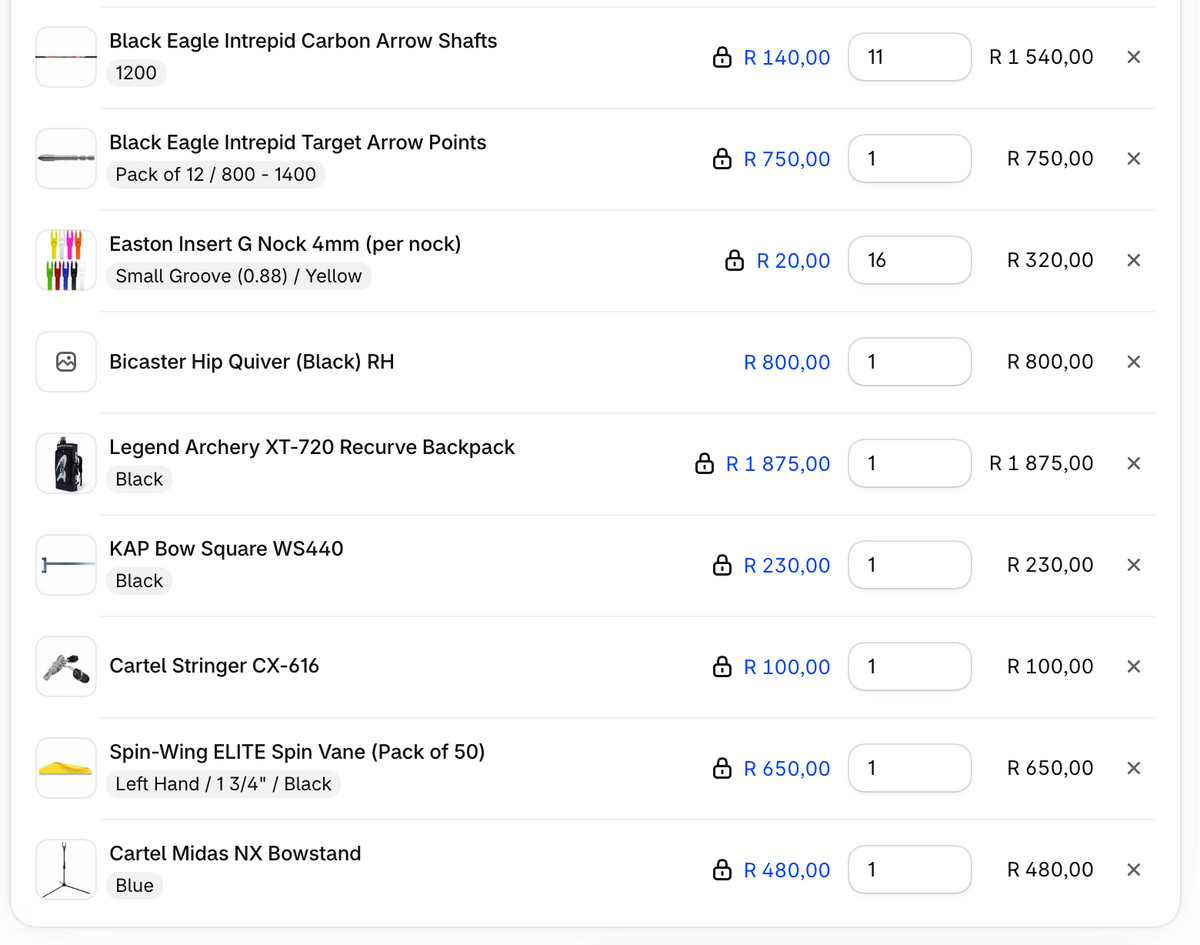The height and width of the screenshot is (945, 1200).
Task: Click the Left Hand / 1 3/4" / Black tag
Action: coord(223,784)
